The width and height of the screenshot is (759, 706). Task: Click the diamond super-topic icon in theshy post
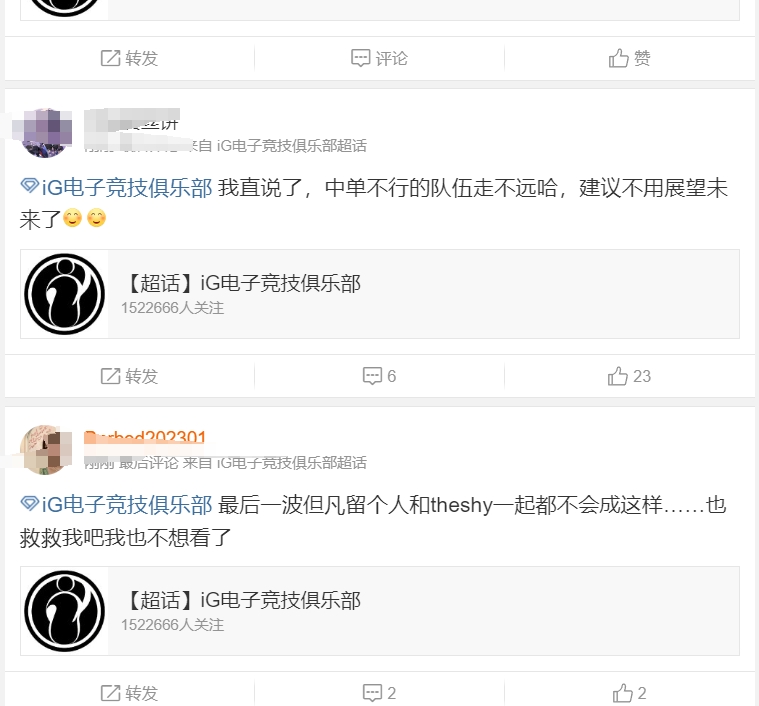click(x=30, y=503)
